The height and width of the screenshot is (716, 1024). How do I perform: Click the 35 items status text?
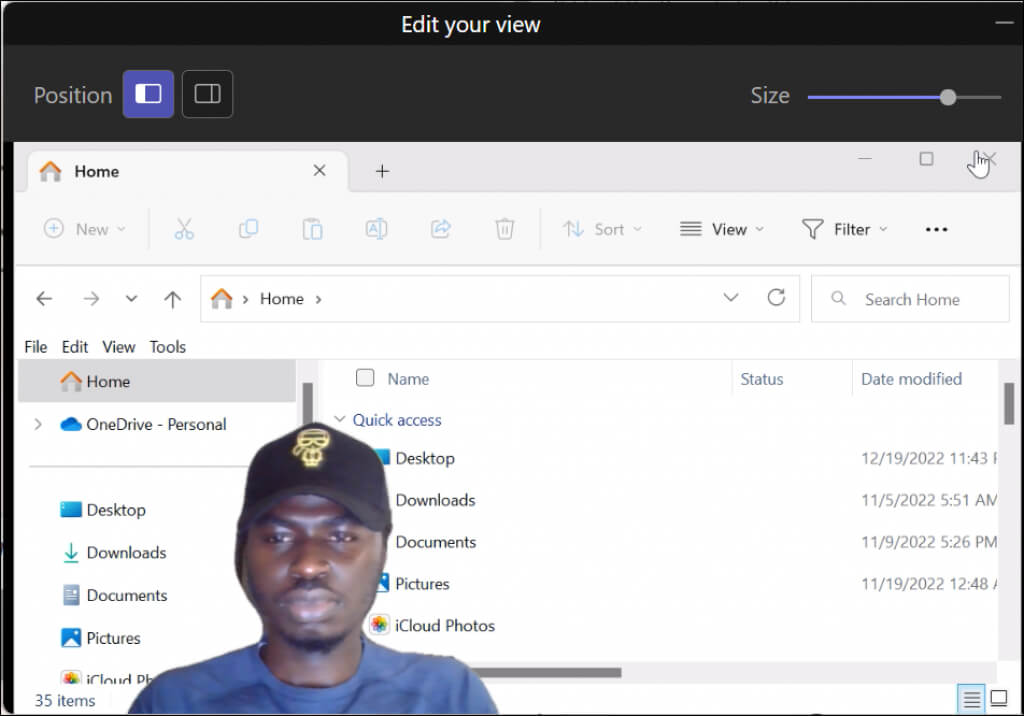click(65, 700)
